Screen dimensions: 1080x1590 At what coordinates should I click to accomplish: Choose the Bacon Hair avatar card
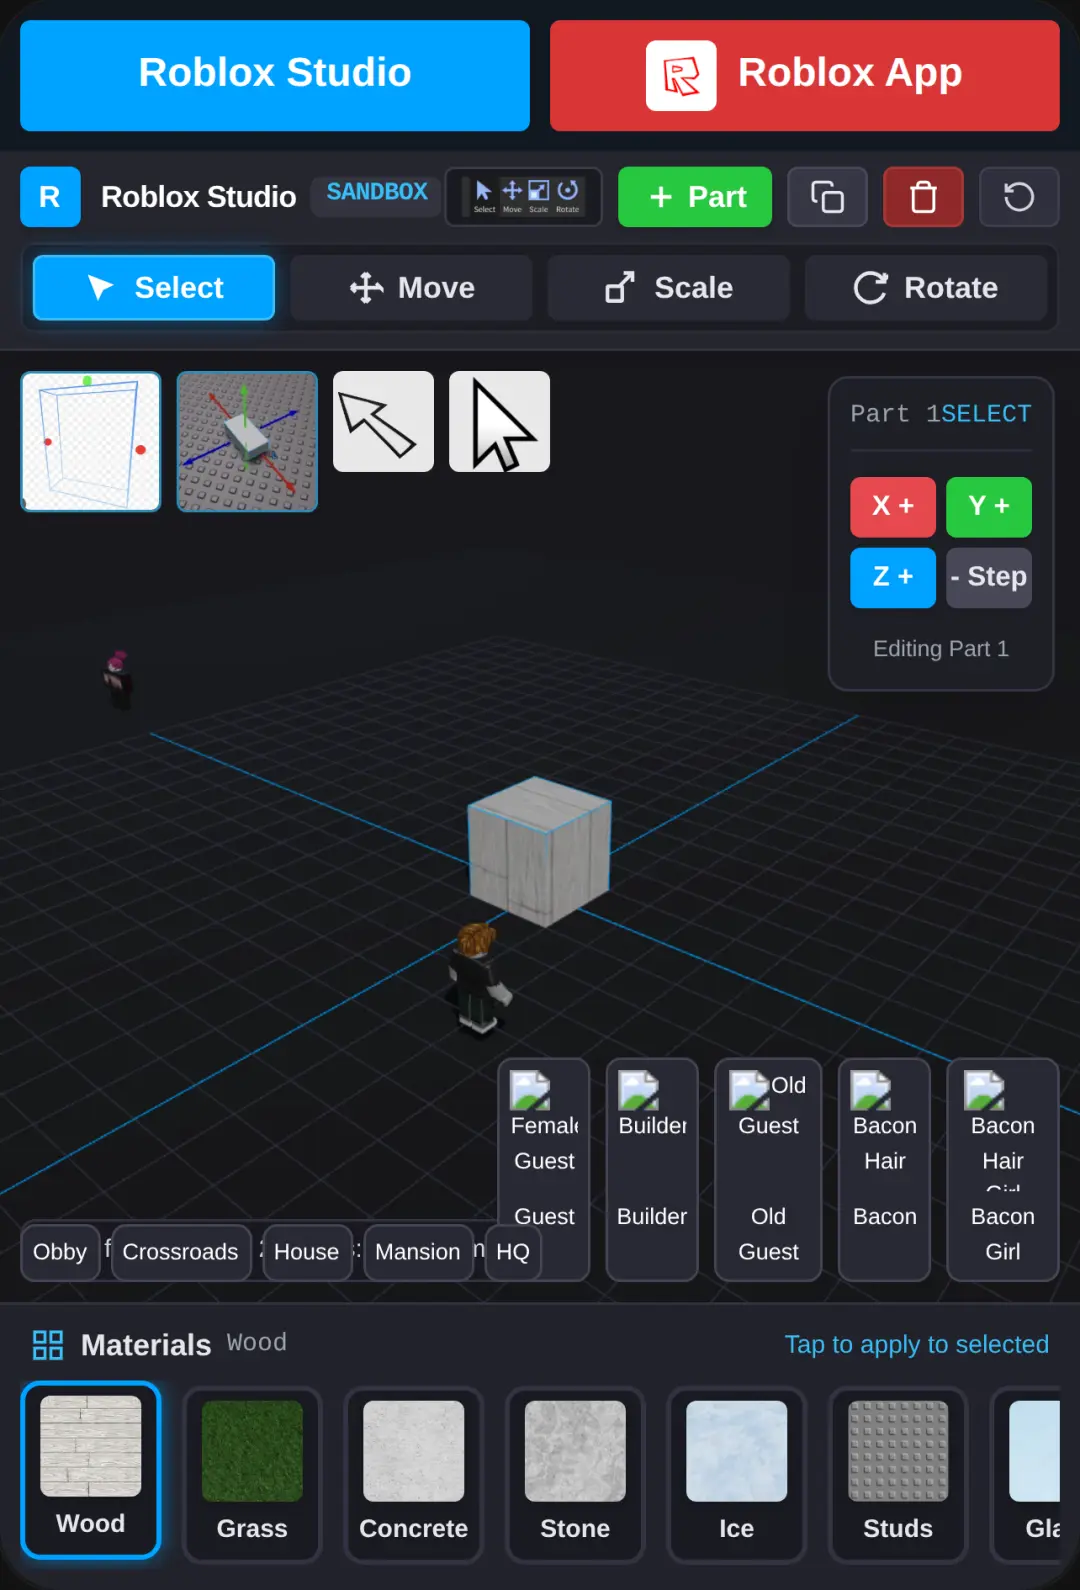(x=884, y=1170)
